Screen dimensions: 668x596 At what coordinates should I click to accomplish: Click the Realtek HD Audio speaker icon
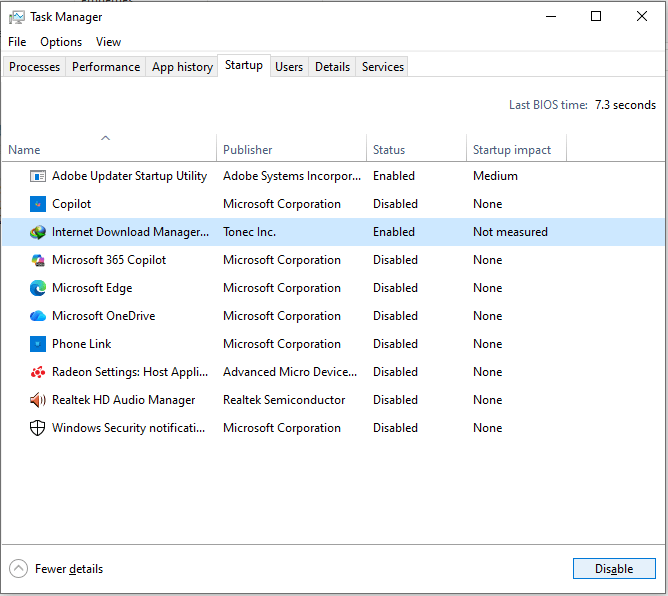click(38, 400)
